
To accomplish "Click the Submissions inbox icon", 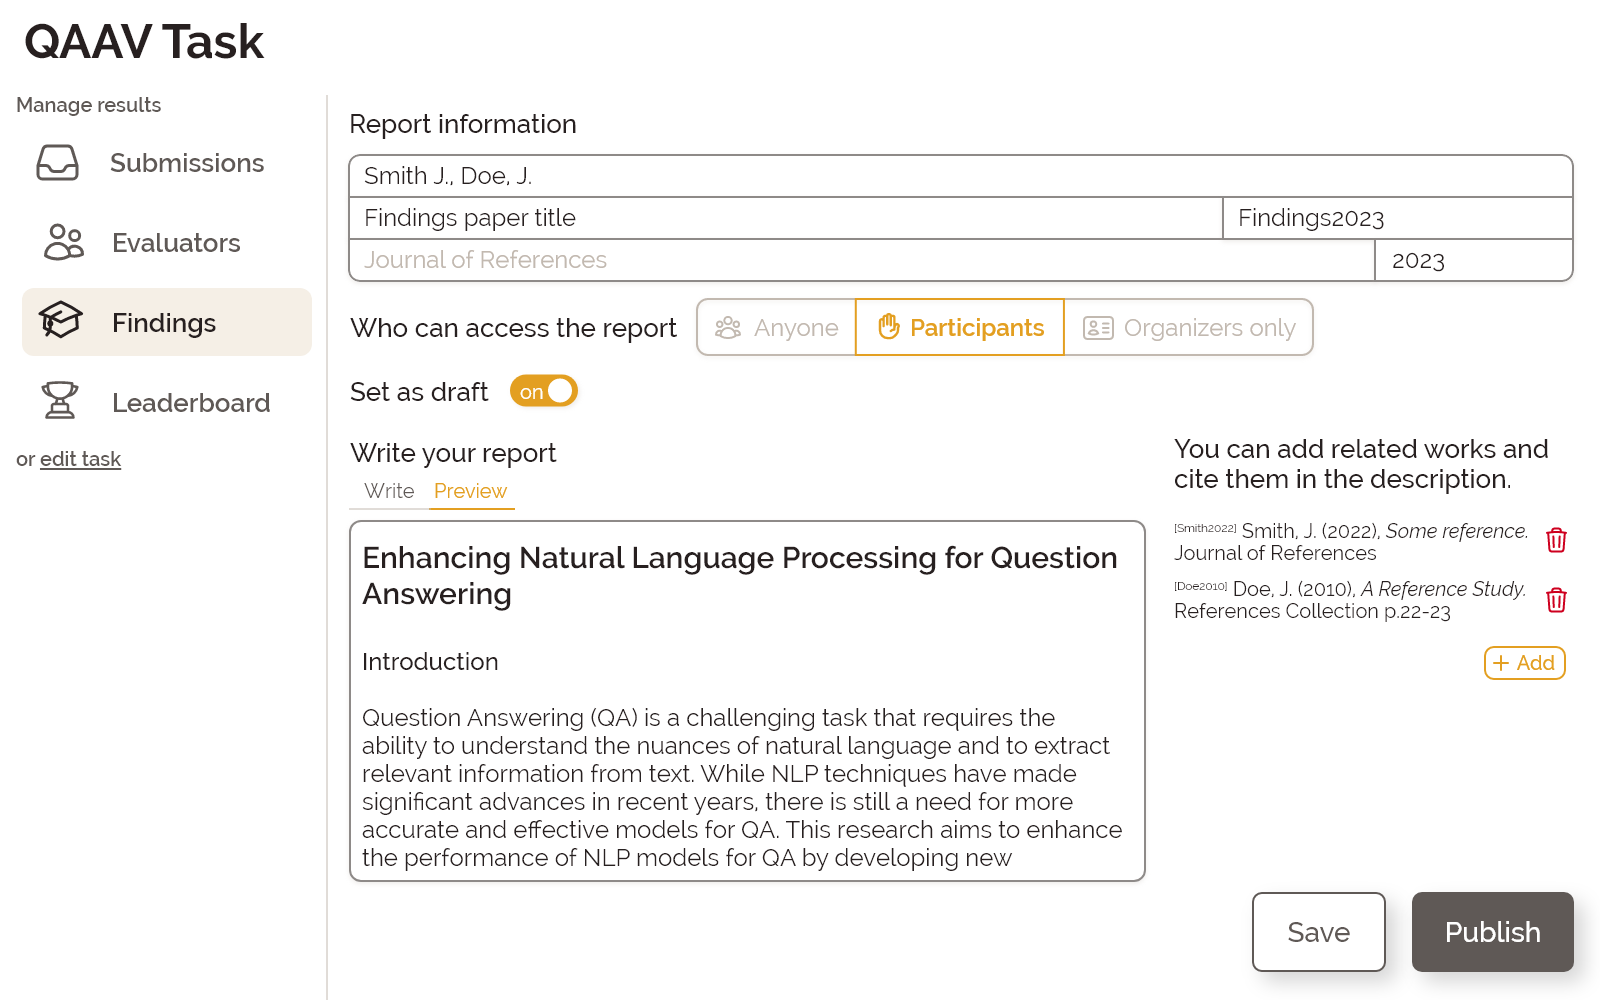I will coord(57,163).
